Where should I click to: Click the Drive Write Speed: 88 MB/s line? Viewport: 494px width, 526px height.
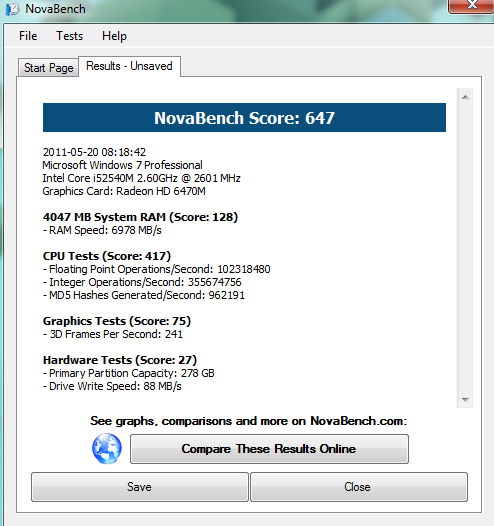(x=112, y=386)
